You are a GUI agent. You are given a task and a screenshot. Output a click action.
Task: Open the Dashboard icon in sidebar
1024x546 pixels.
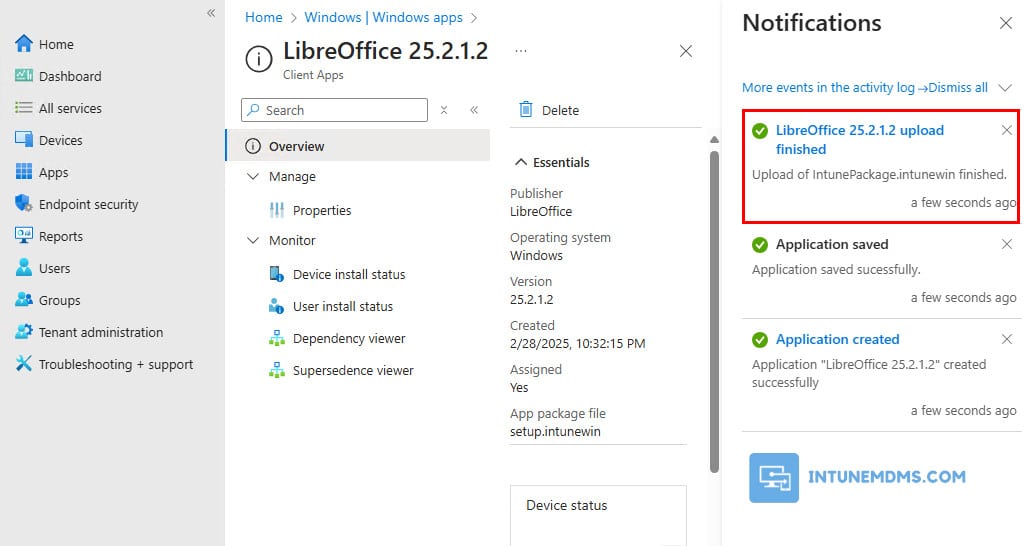(24, 76)
